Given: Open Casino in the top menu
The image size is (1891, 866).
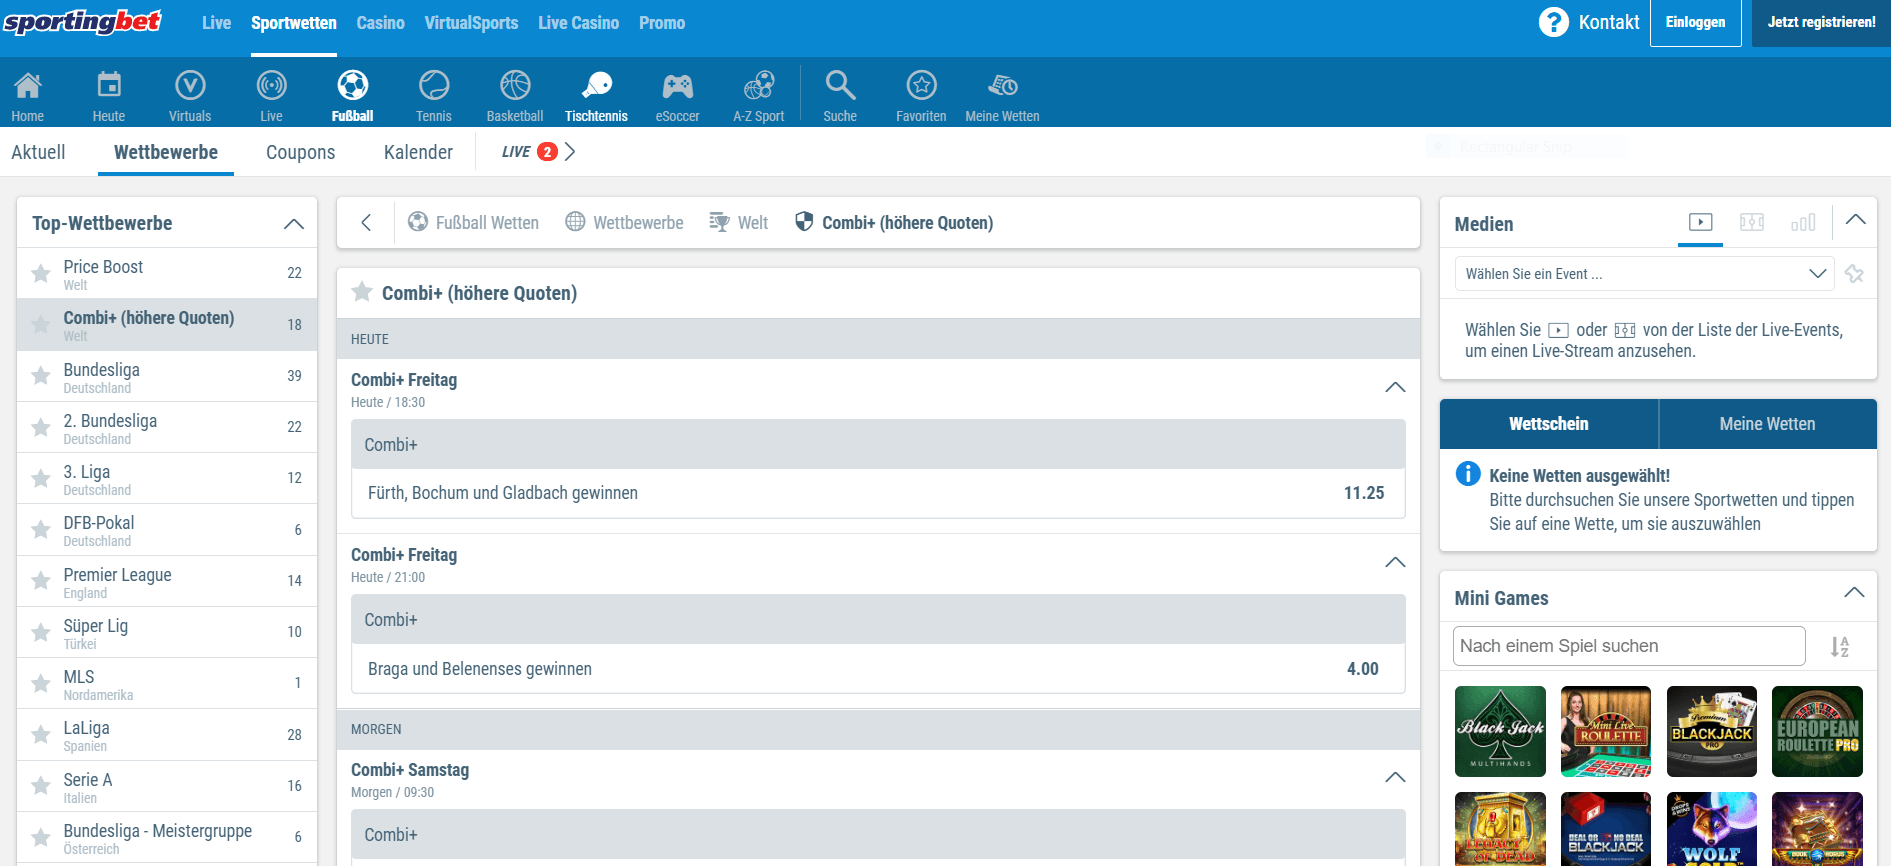Looking at the screenshot, I should pos(381,23).
